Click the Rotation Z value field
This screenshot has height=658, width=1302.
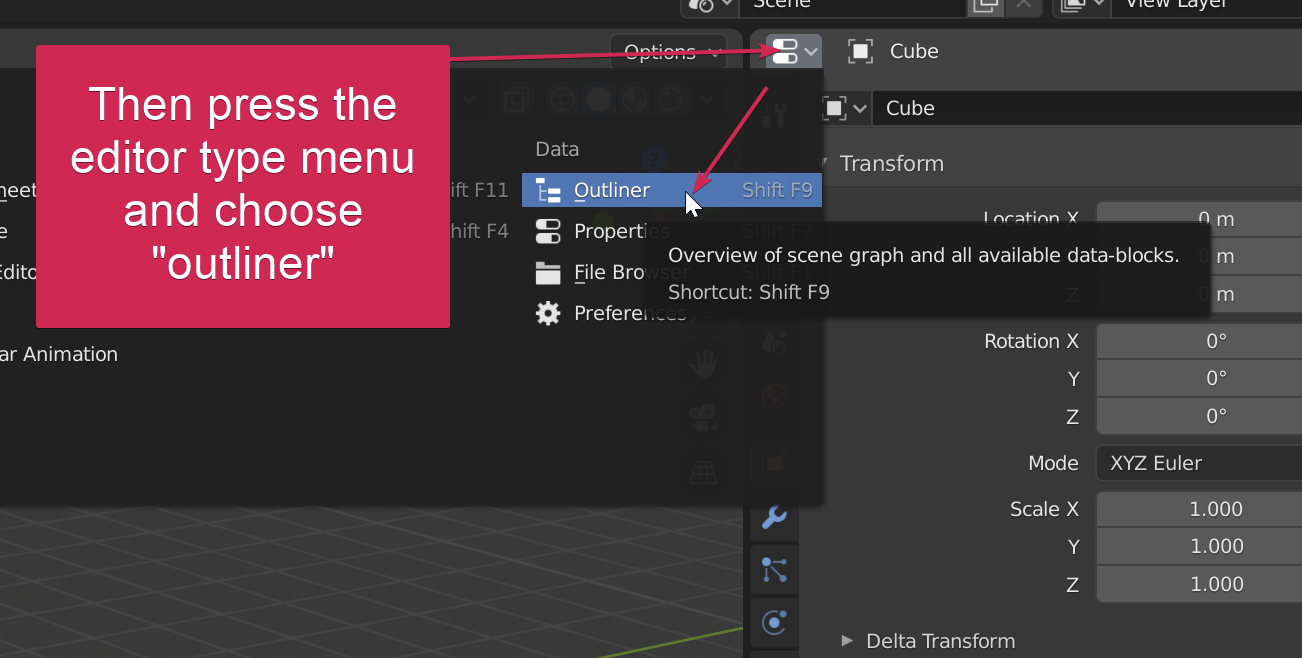pos(1199,416)
